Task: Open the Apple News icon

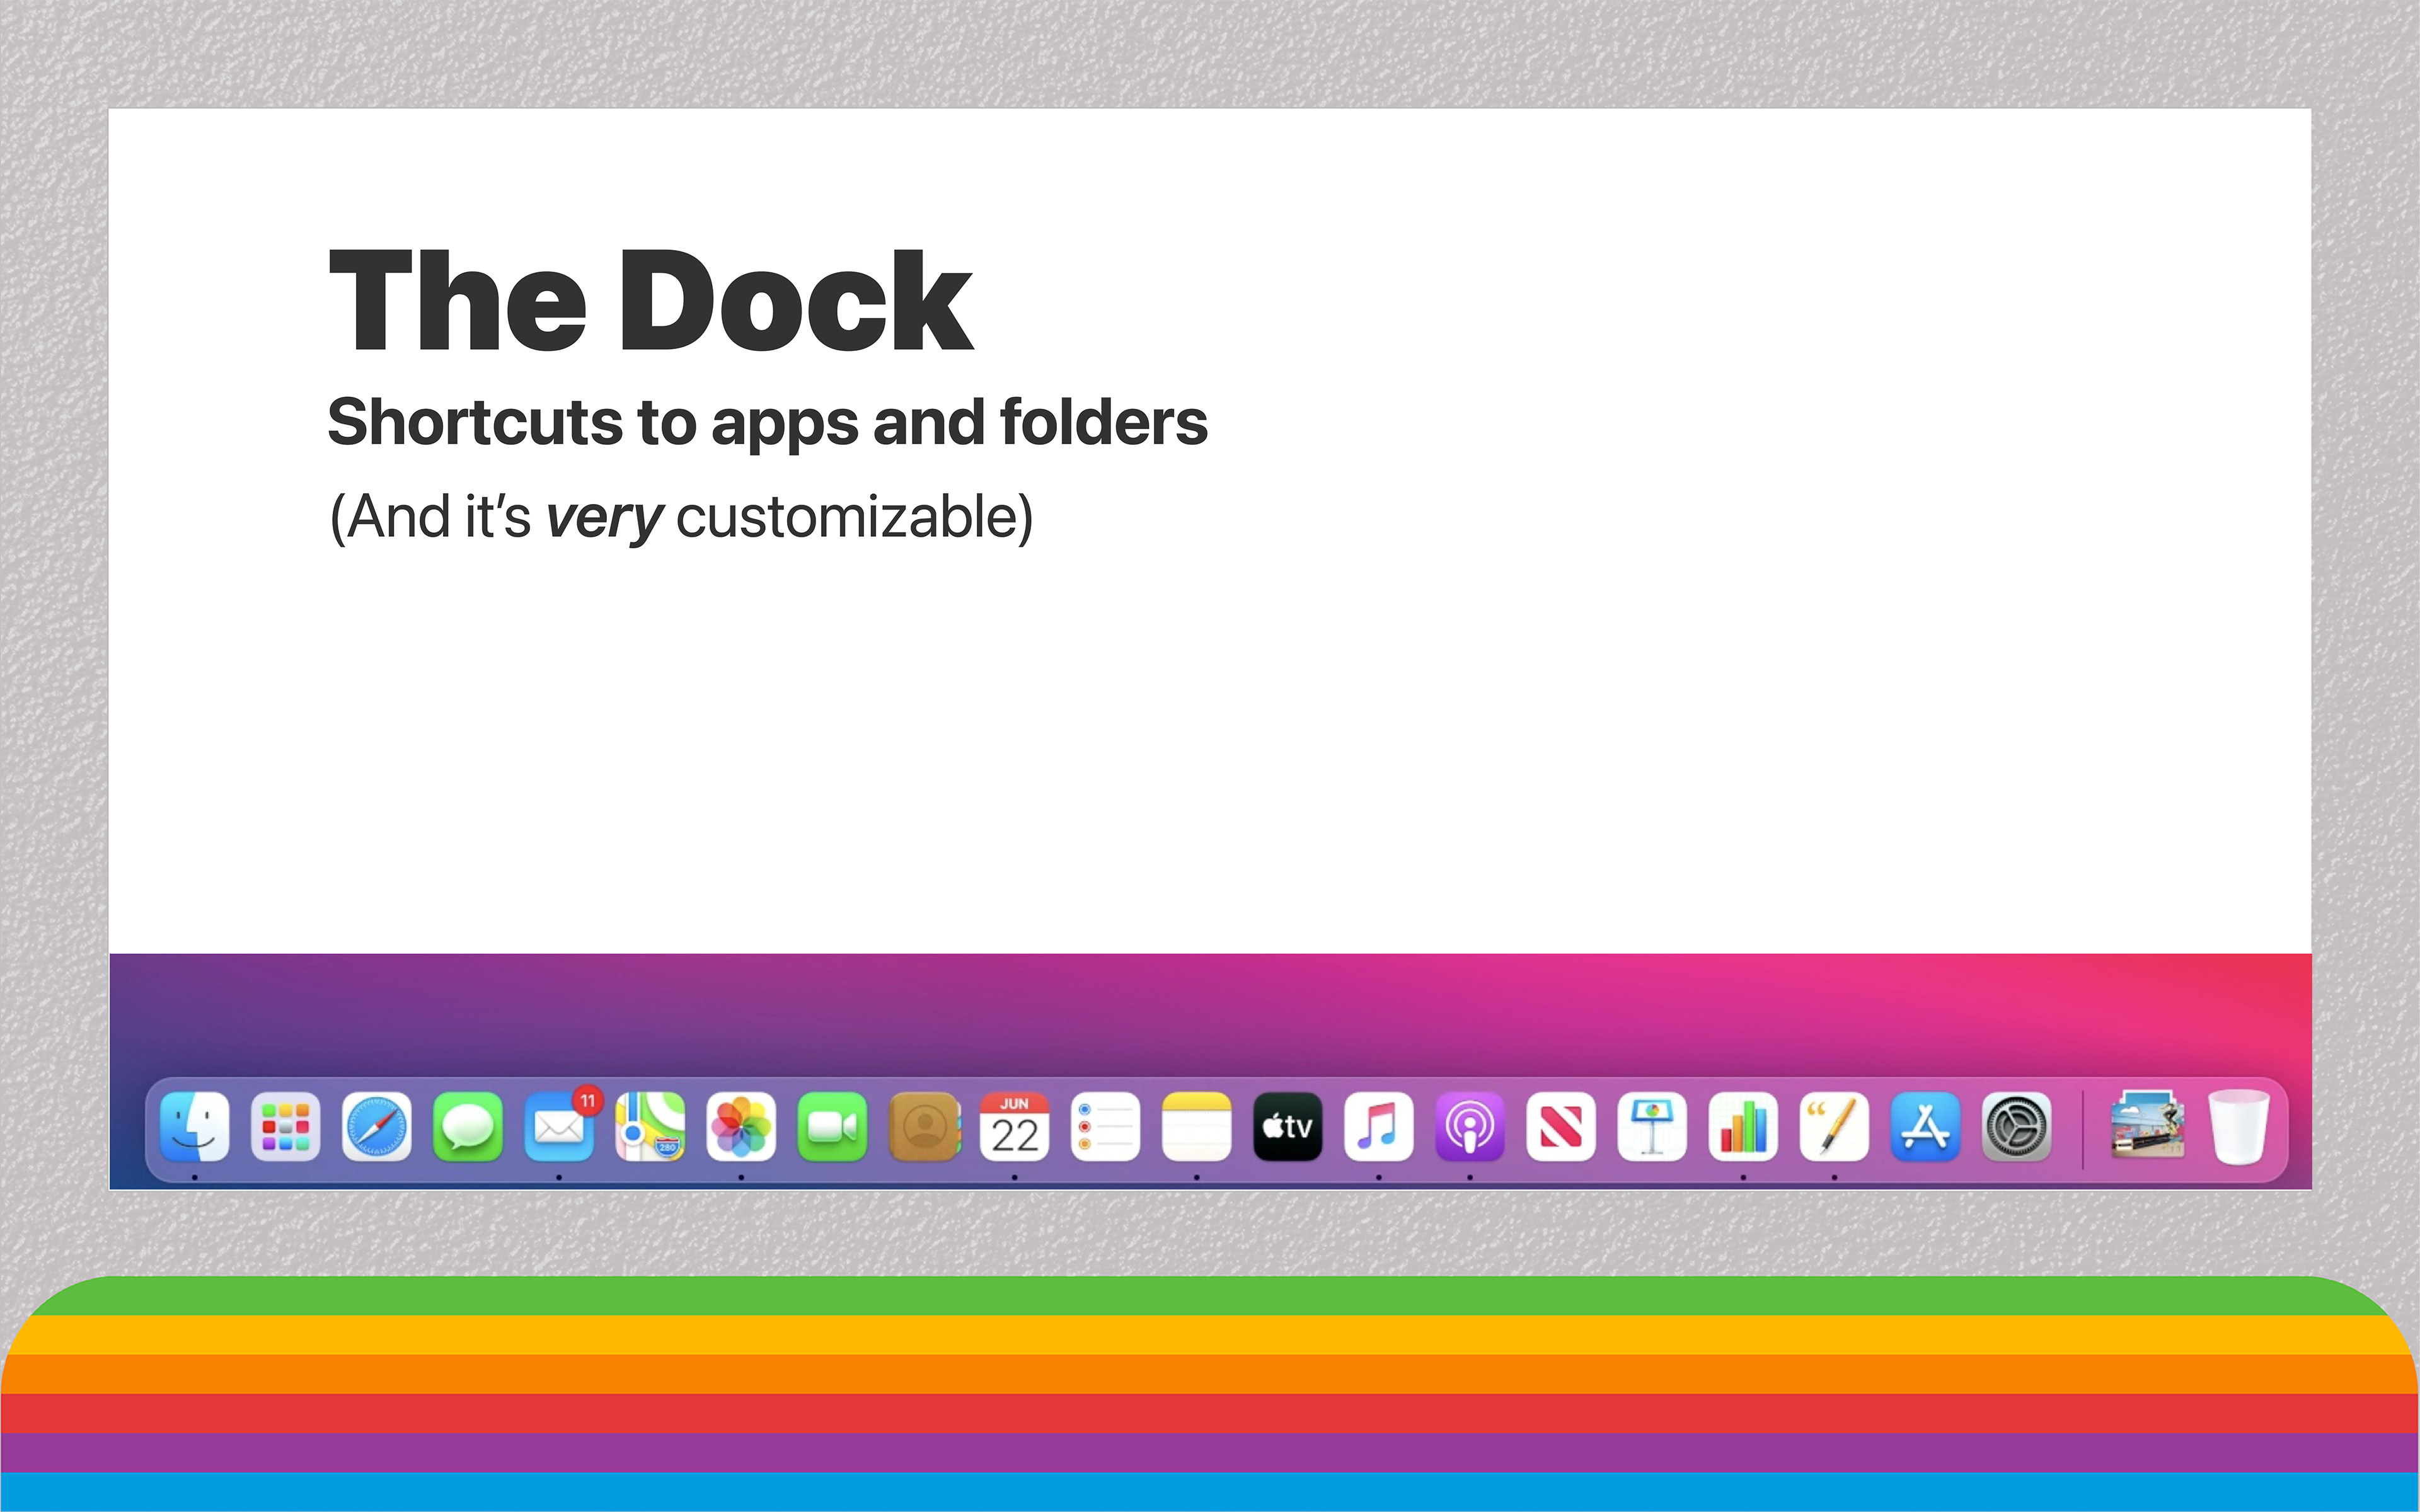Action: pos(1561,1127)
